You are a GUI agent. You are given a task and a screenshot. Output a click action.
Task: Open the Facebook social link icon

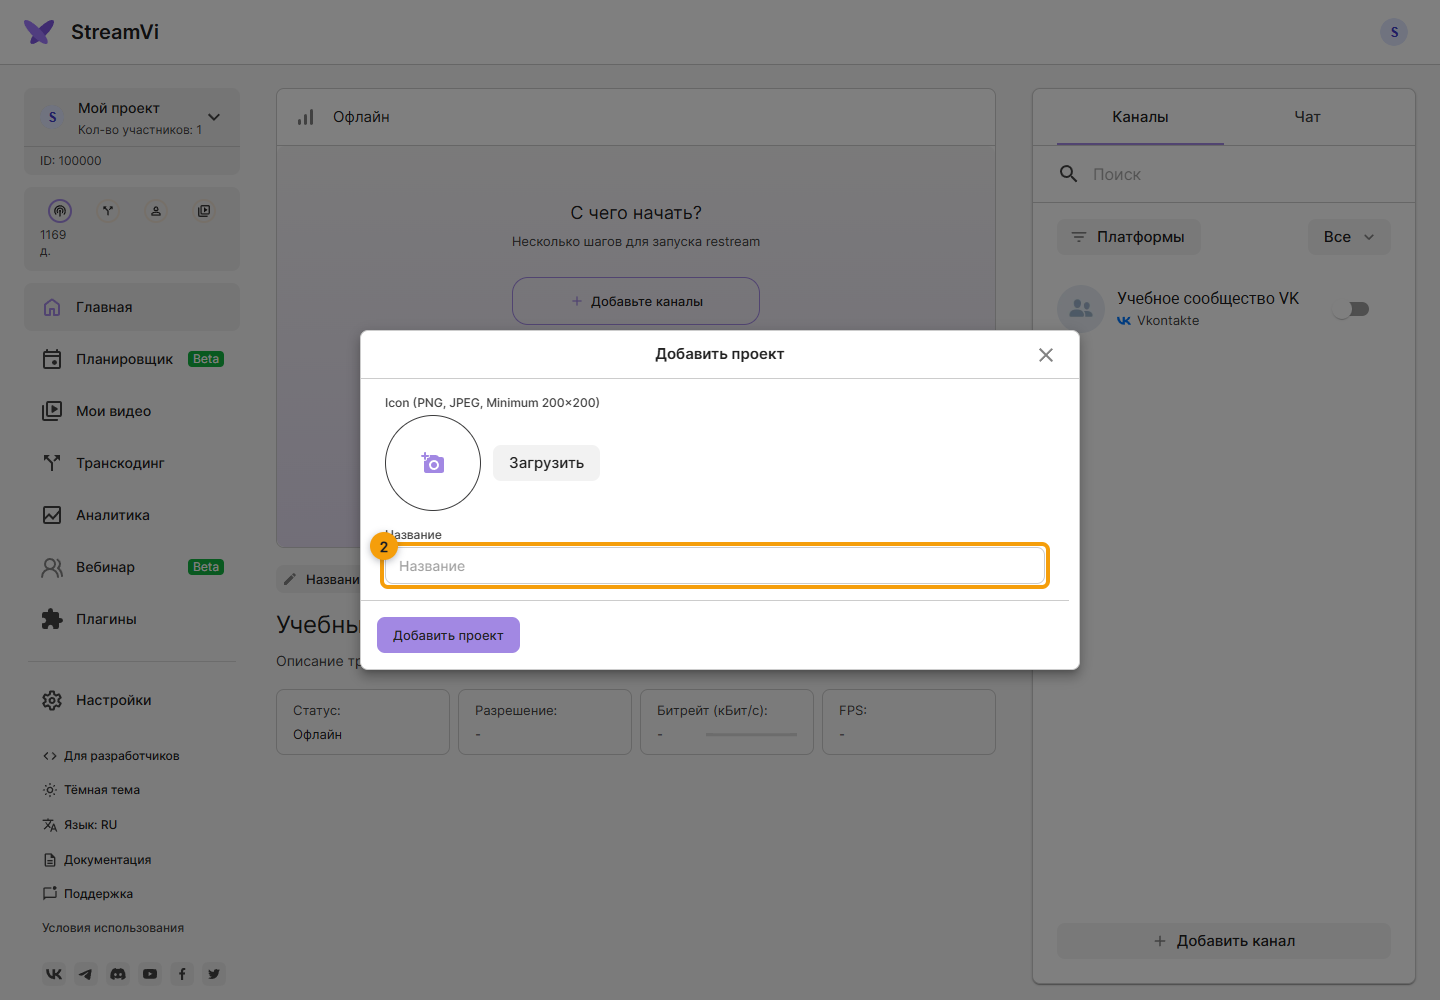tap(182, 974)
